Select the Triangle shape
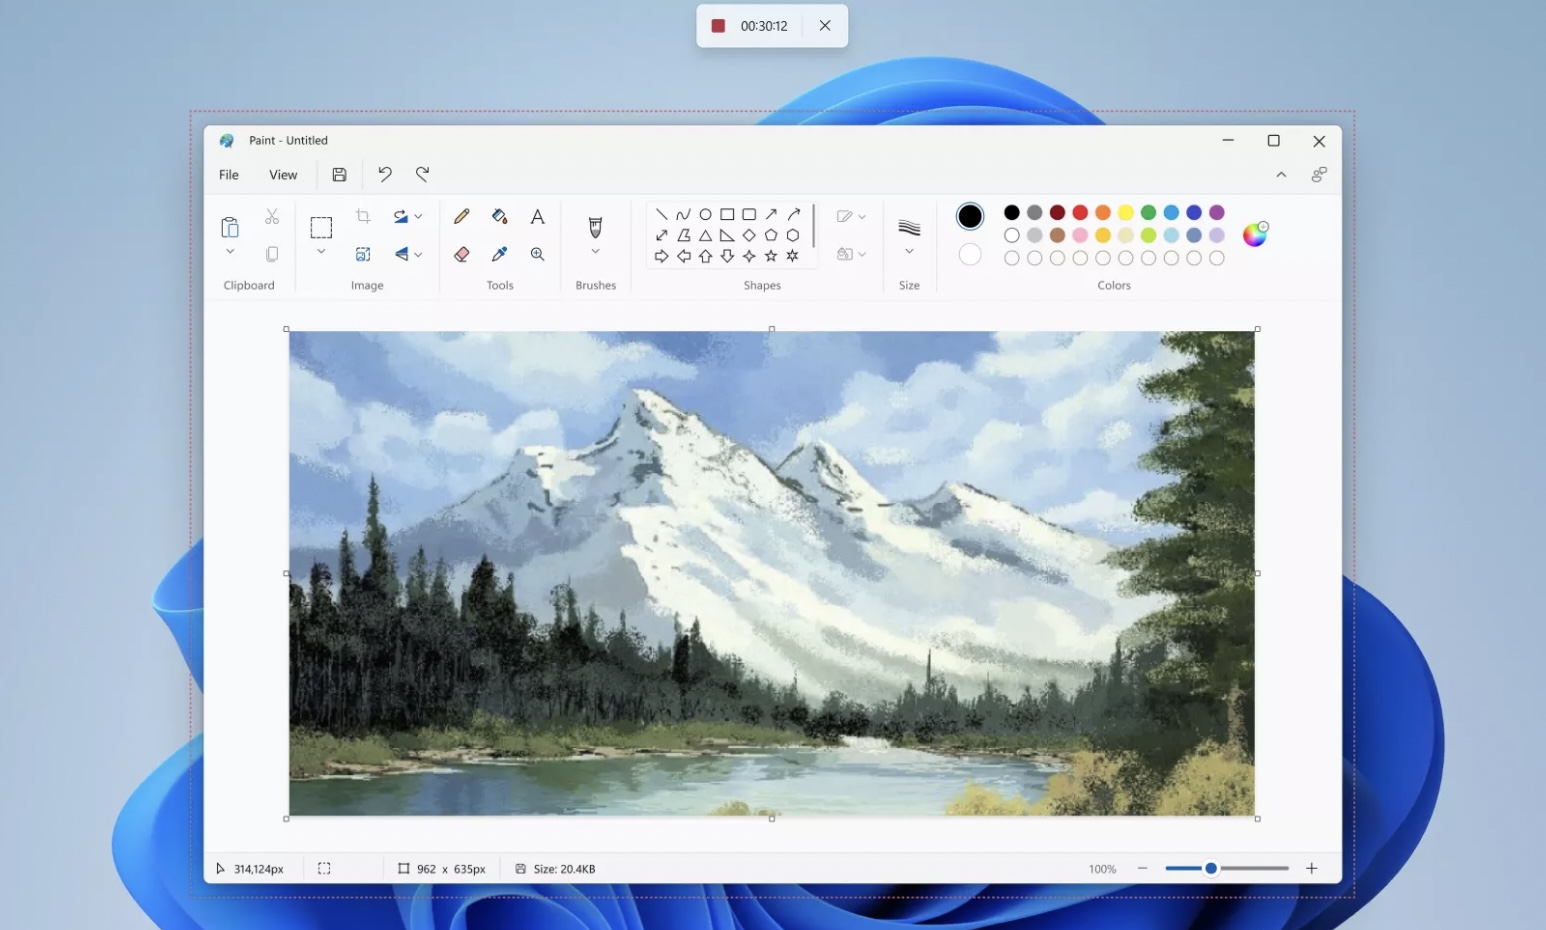The height and width of the screenshot is (930, 1546). (705, 235)
